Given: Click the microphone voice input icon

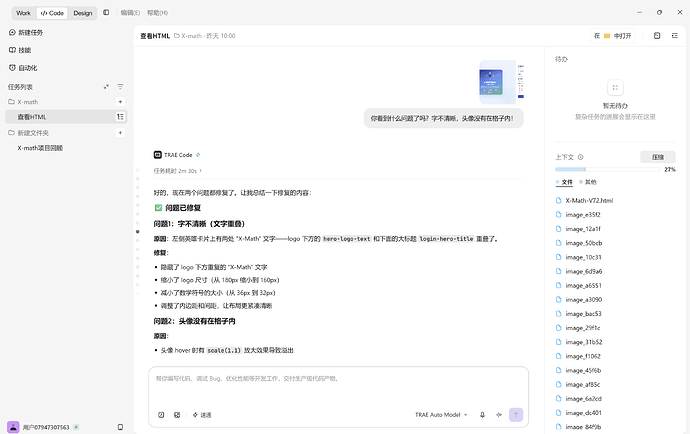Looking at the screenshot, I should [x=482, y=415].
